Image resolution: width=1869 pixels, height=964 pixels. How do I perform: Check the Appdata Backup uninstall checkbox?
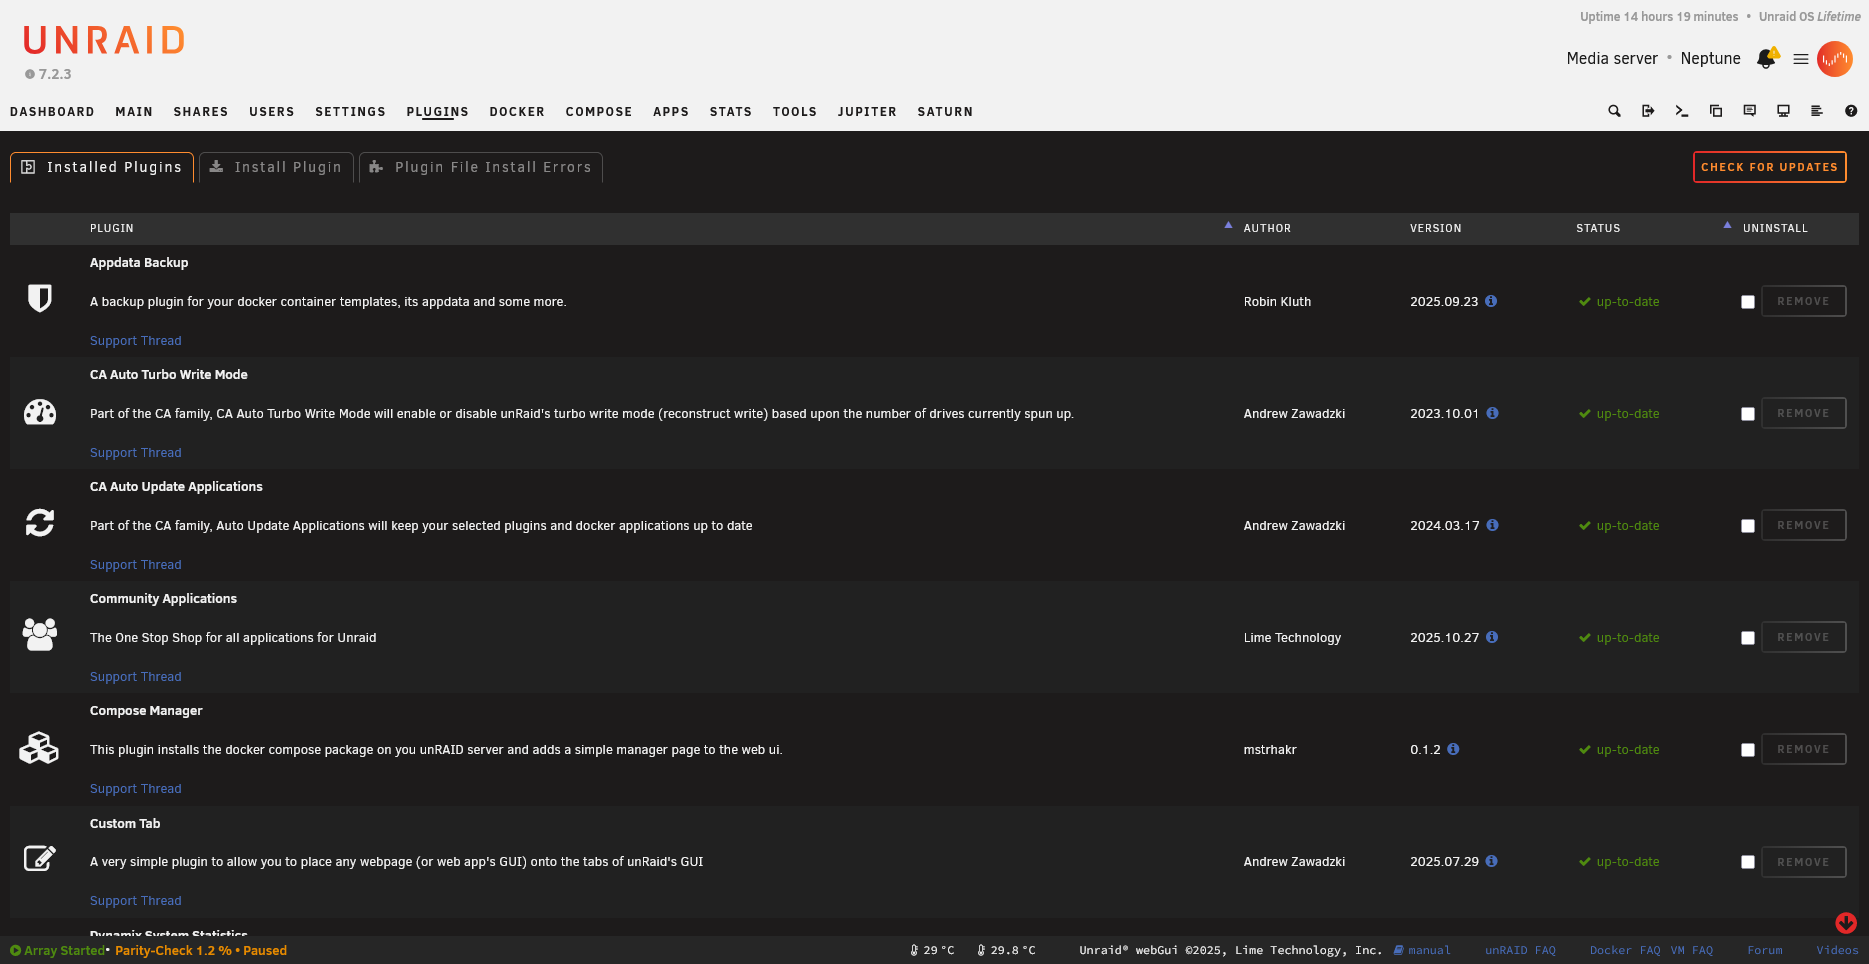[1748, 301]
